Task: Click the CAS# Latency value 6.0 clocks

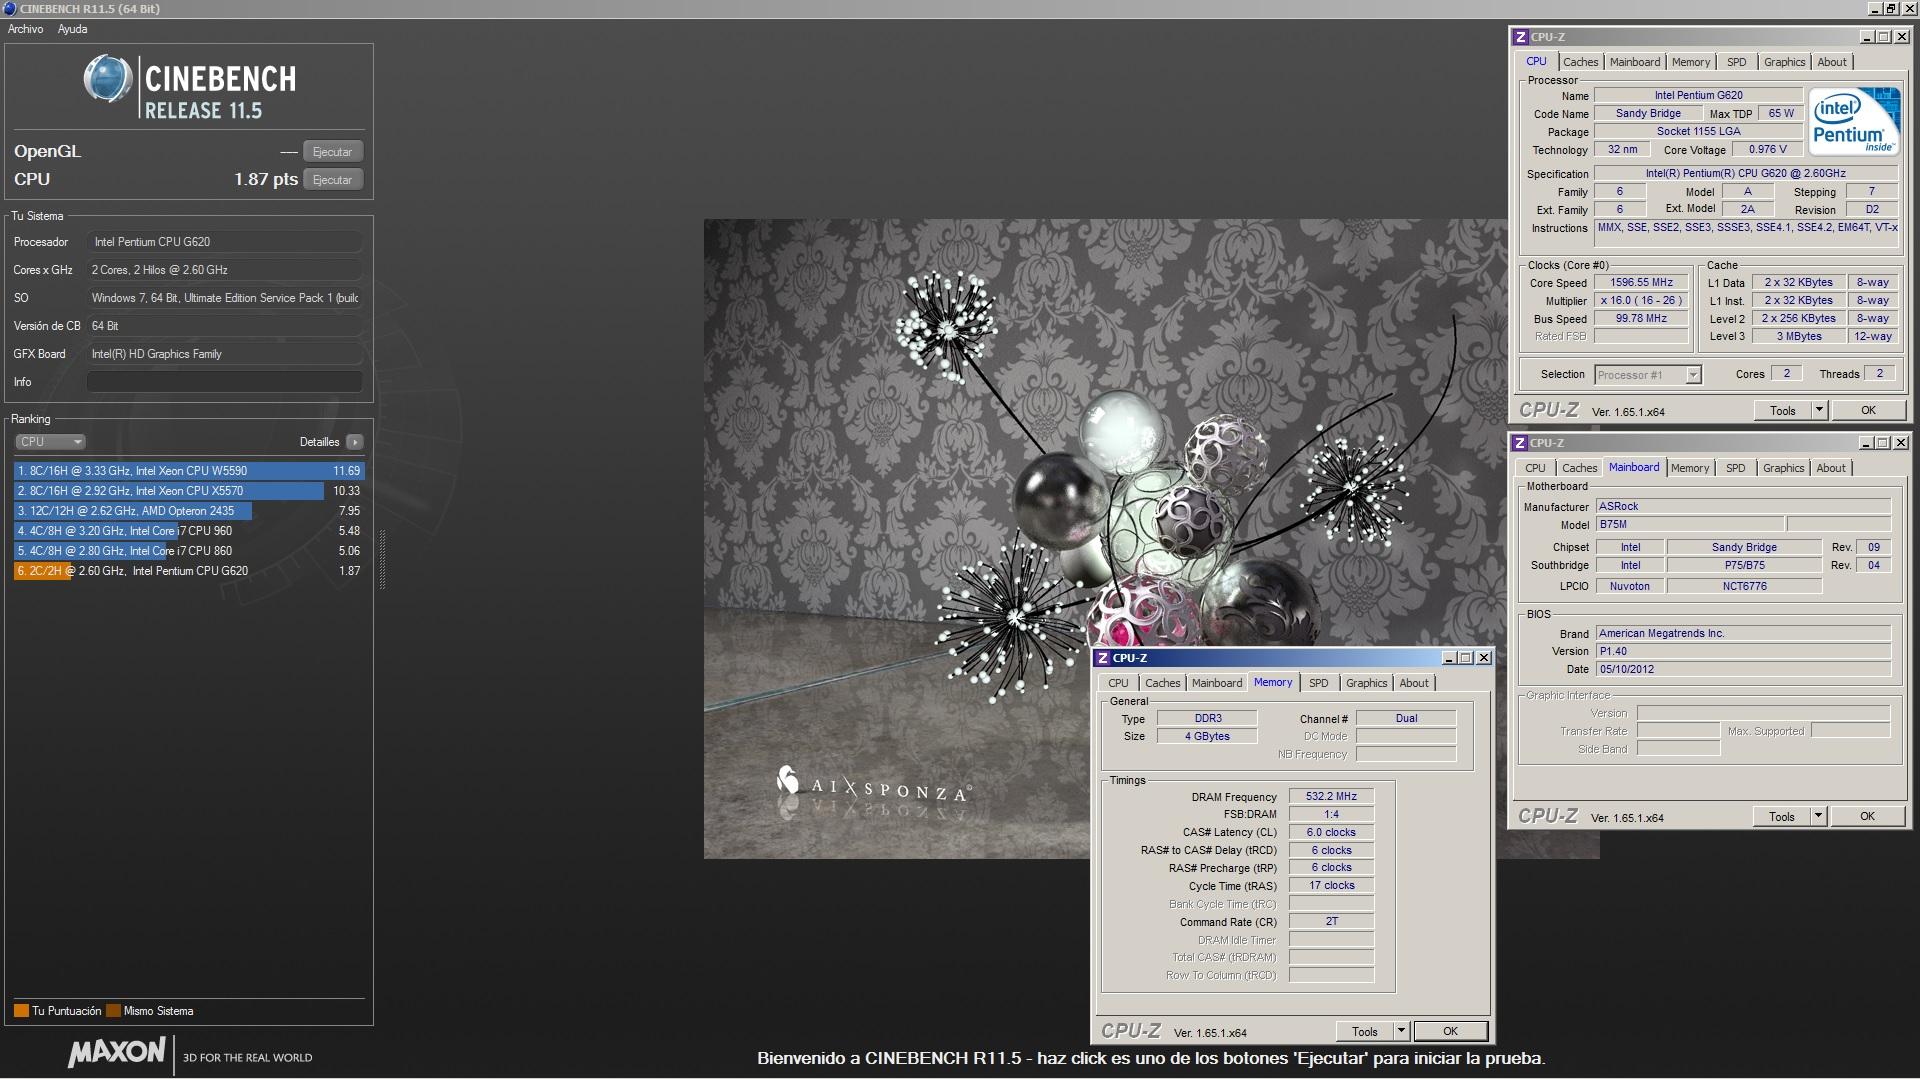Action: tap(1331, 833)
